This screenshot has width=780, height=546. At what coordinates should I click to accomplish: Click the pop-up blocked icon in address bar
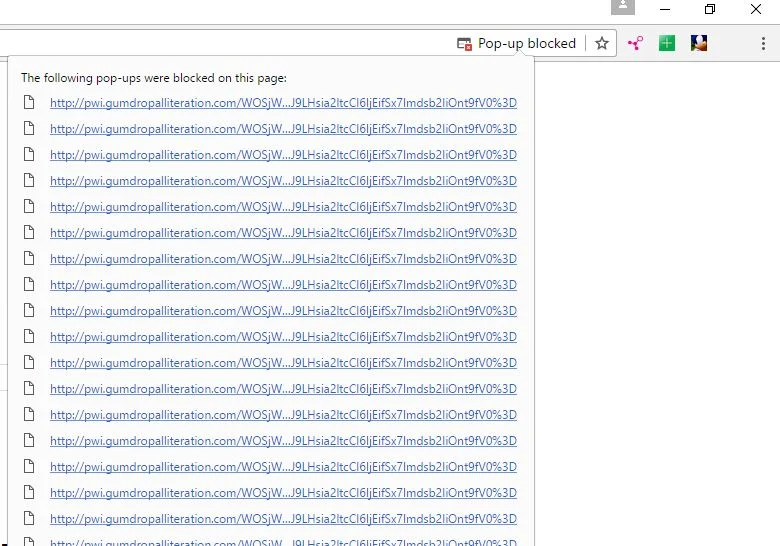464,44
